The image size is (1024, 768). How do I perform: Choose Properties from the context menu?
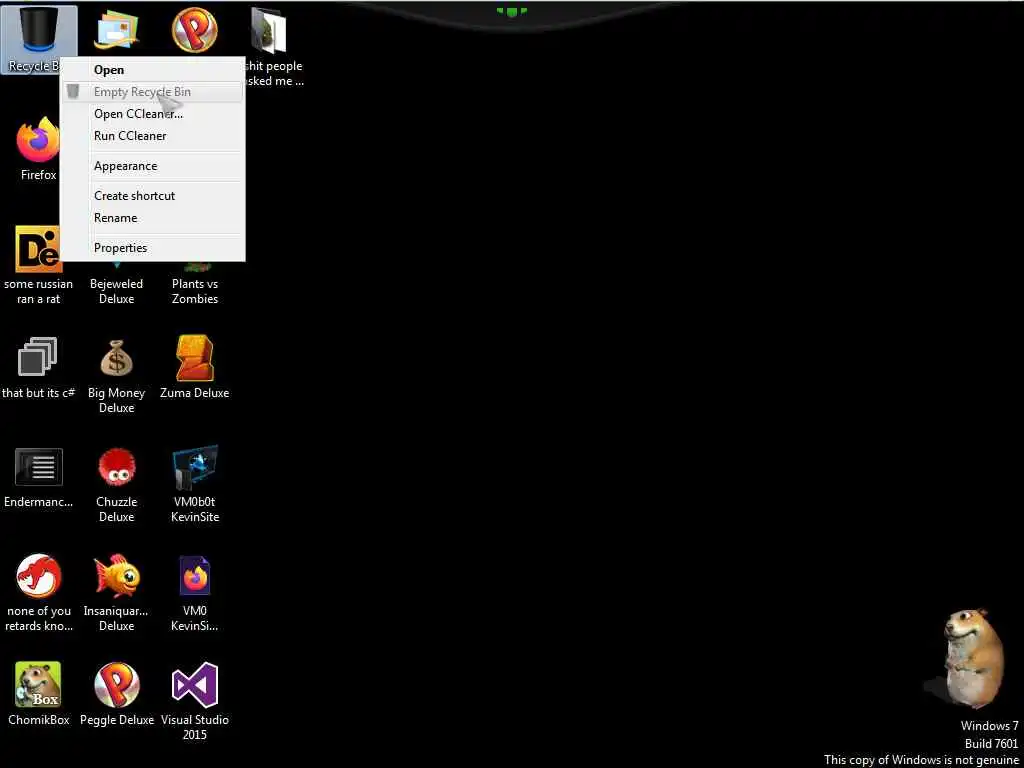[x=152, y=248]
